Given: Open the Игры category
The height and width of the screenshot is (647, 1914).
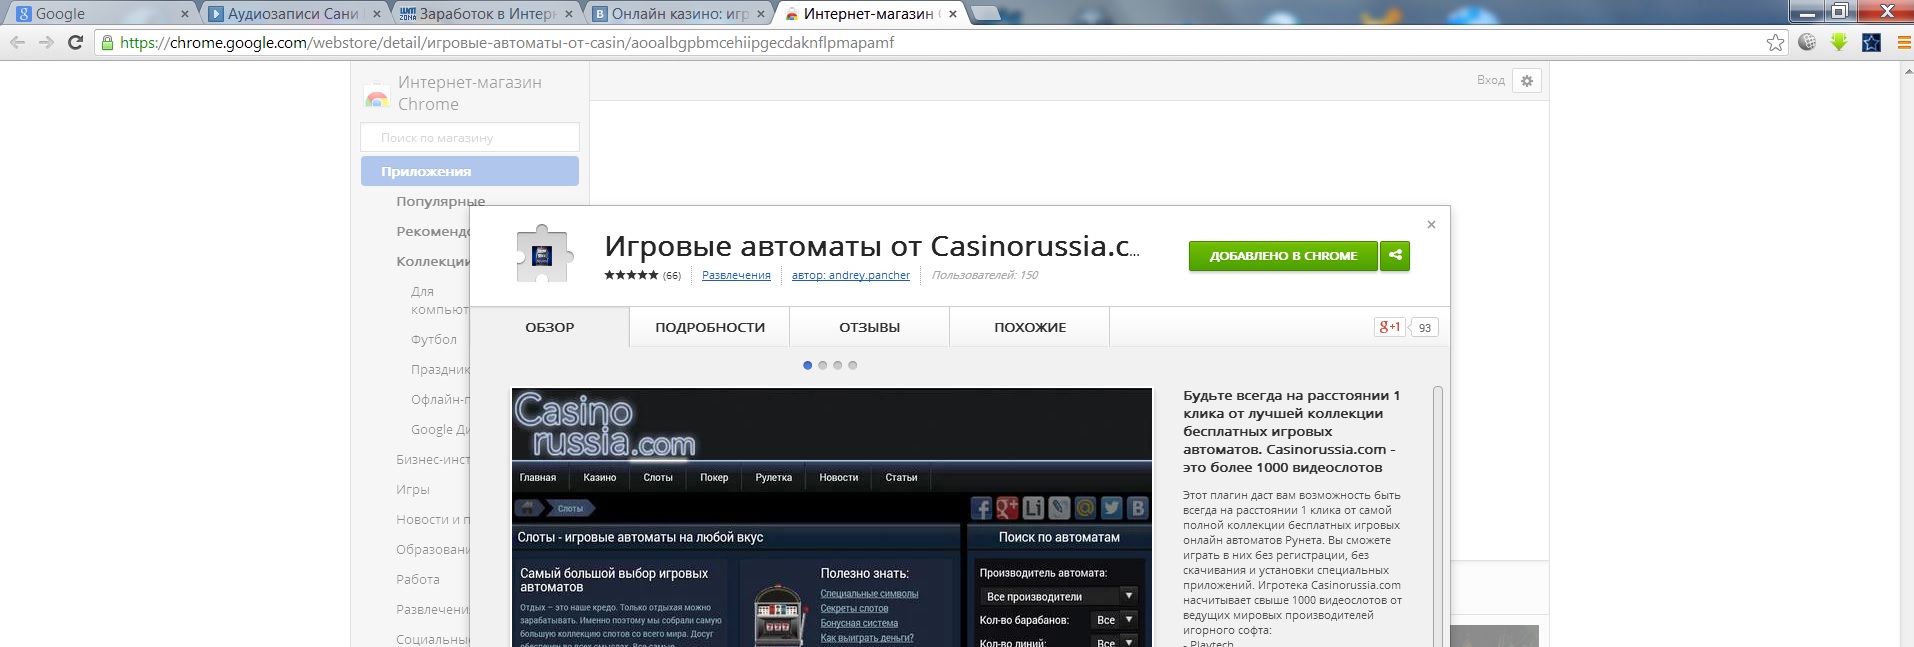Looking at the screenshot, I should pyautogui.click(x=413, y=489).
